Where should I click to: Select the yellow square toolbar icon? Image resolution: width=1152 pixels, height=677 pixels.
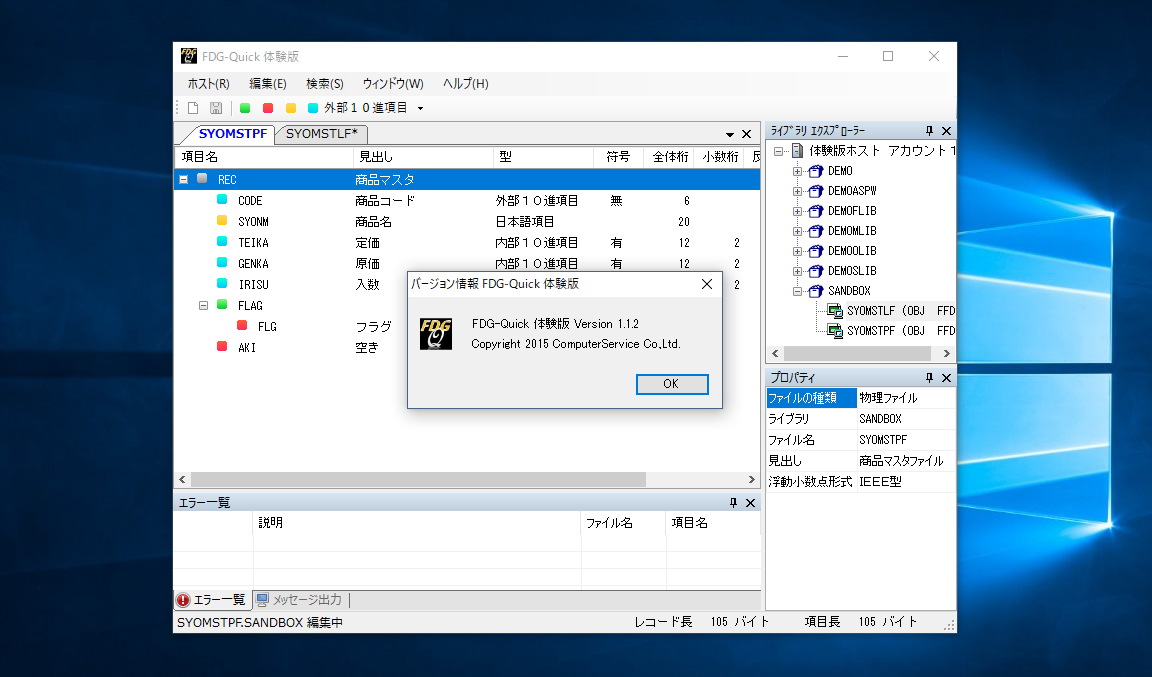pyautogui.click(x=291, y=108)
